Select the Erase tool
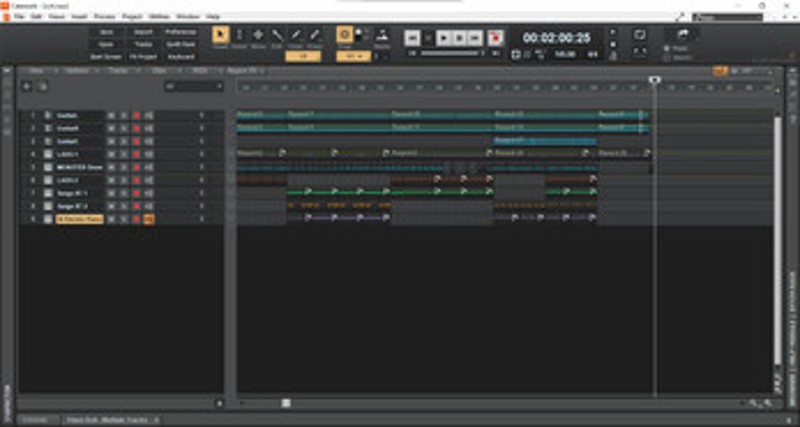The image size is (800, 427). 315,35
